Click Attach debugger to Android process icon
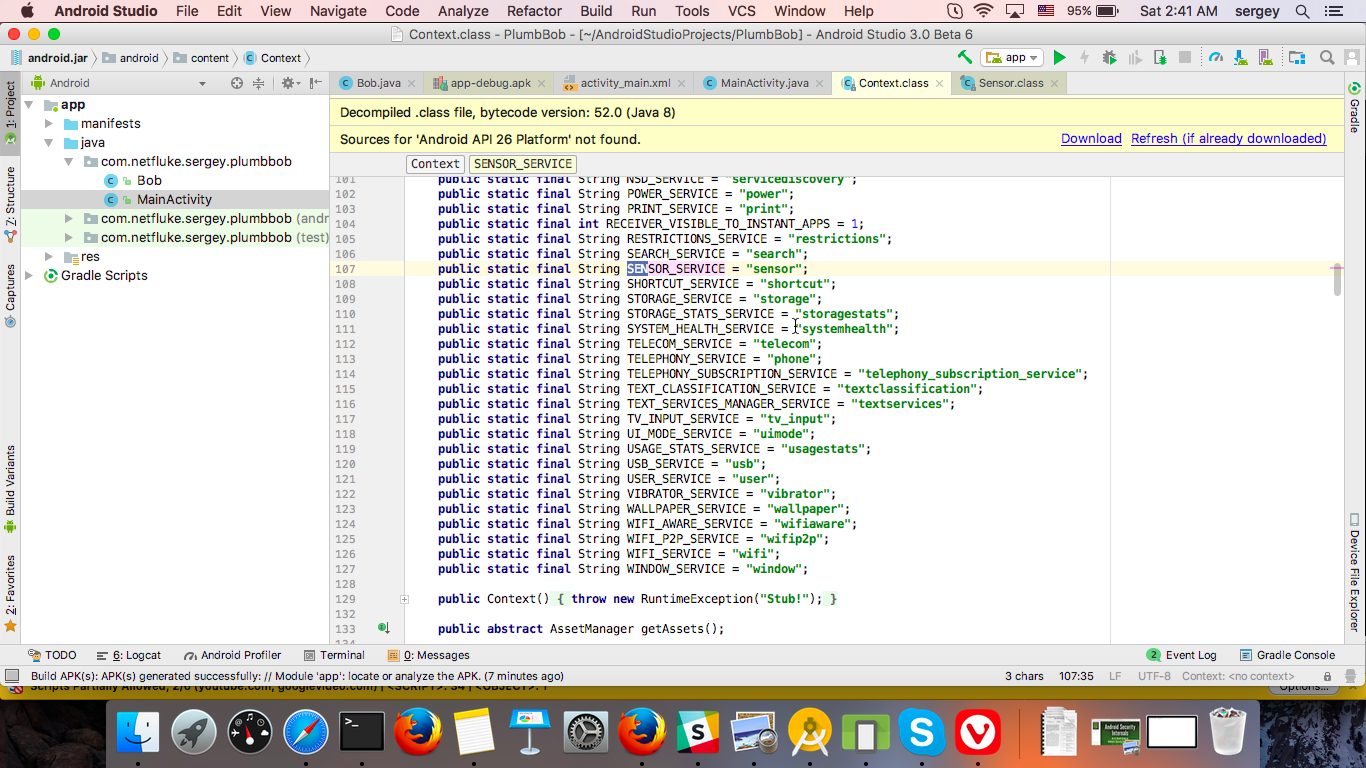 coord(1160,58)
